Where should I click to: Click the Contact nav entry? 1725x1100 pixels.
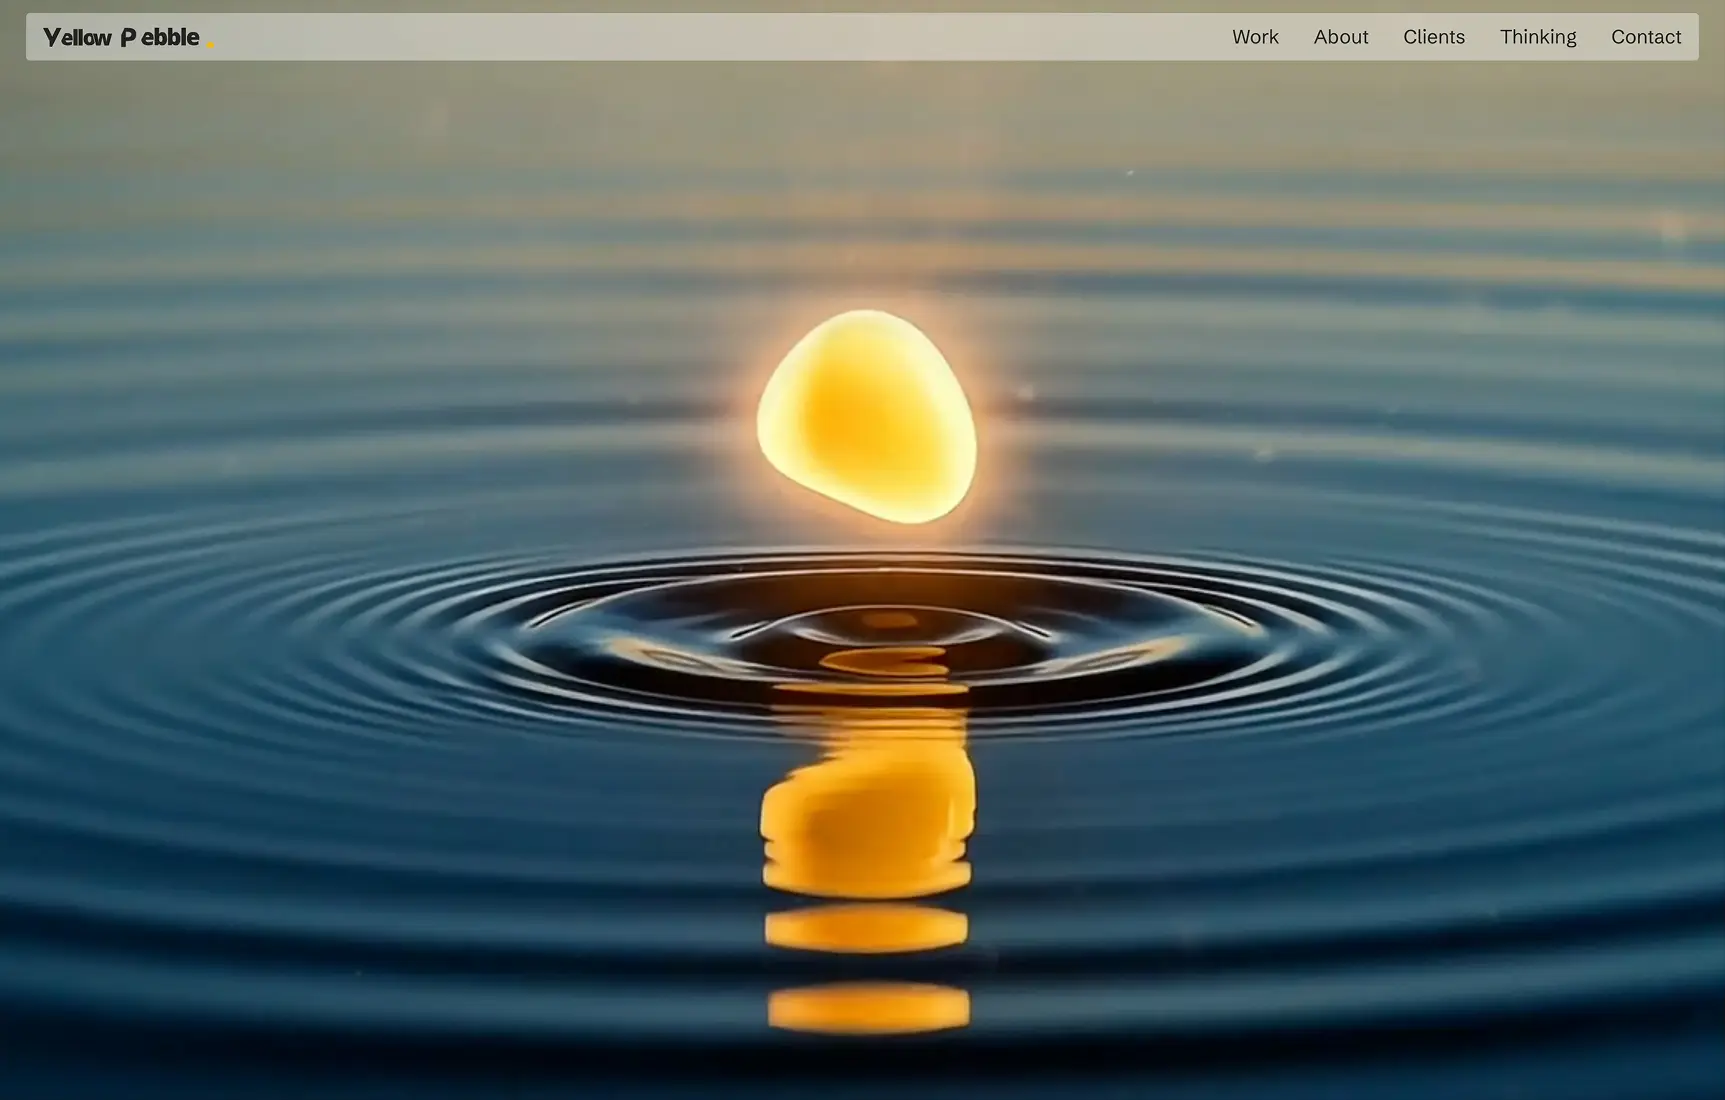tap(1645, 36)
